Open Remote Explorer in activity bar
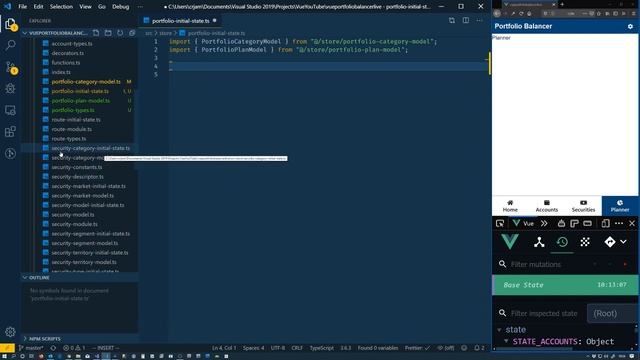This screenshot has width=640, height=360. click(x=10, y=110)
